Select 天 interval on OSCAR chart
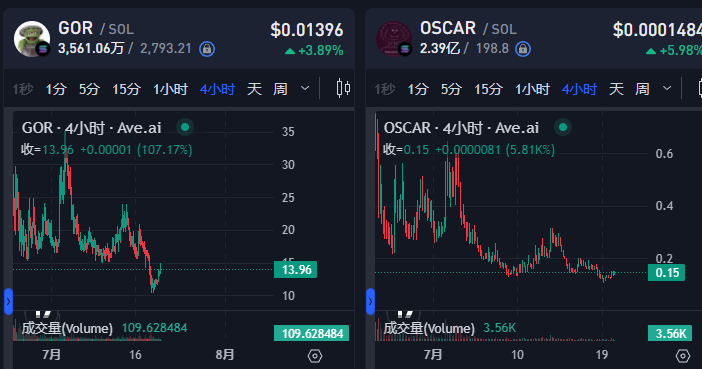This screenshot has height=369, width=702. click(616, 89)
